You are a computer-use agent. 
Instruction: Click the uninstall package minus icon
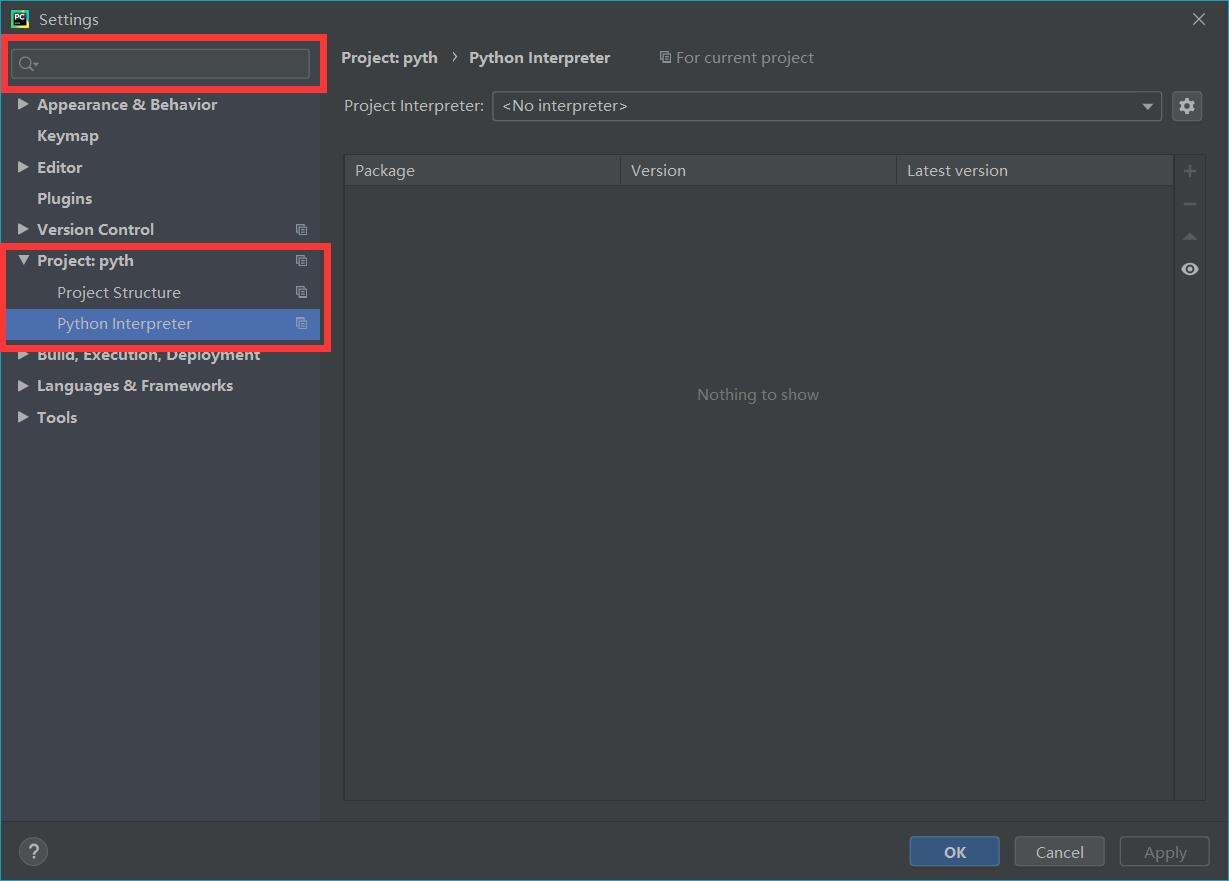[x=1189, y=203]
